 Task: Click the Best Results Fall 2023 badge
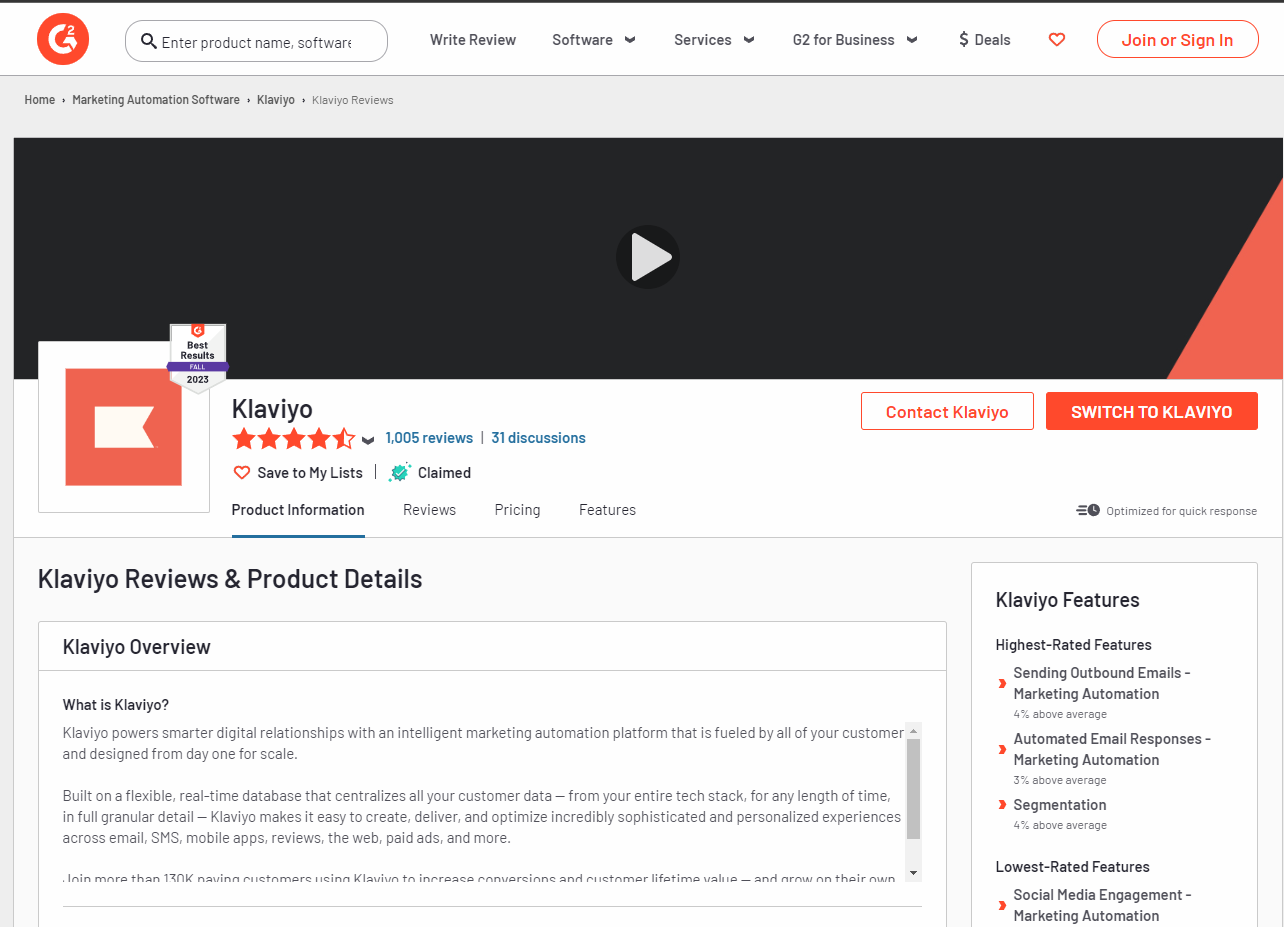pyautogui.click(x=198, y=358)
